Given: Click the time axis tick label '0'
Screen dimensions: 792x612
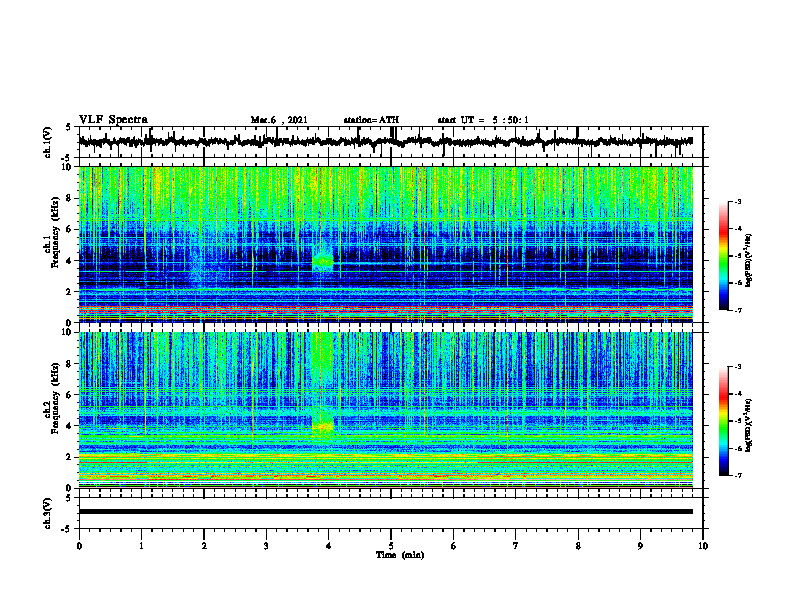Looking at the screenshot, I should pos(79,546).
